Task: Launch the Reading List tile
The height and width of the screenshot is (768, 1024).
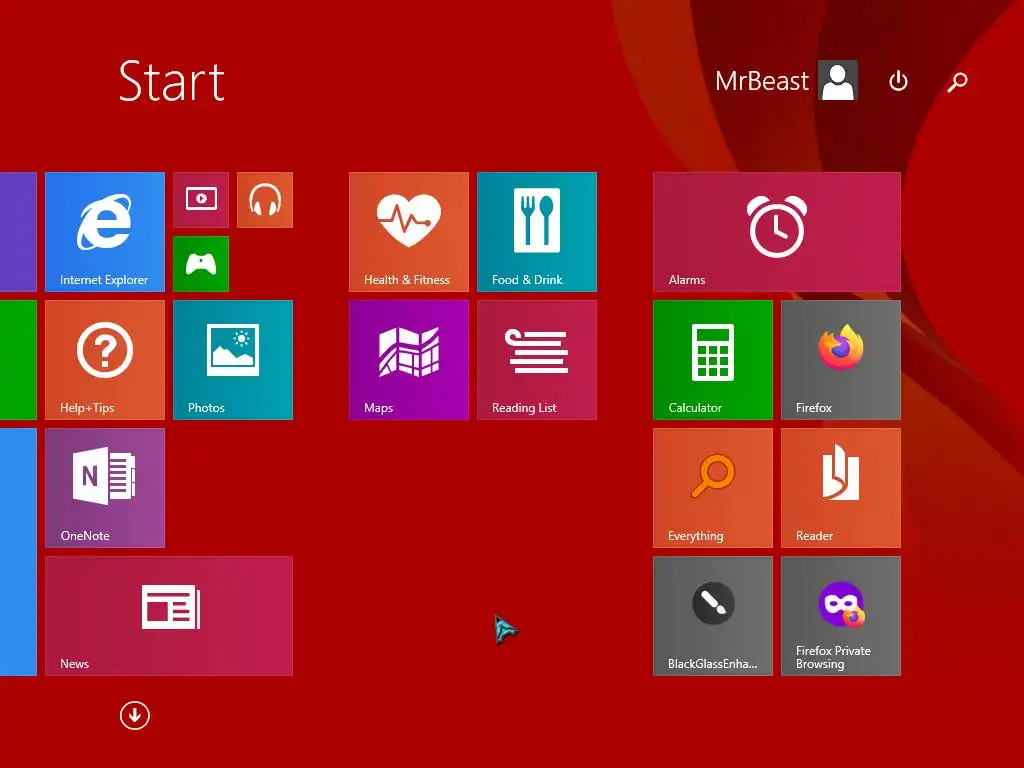Action: (537, 360)
